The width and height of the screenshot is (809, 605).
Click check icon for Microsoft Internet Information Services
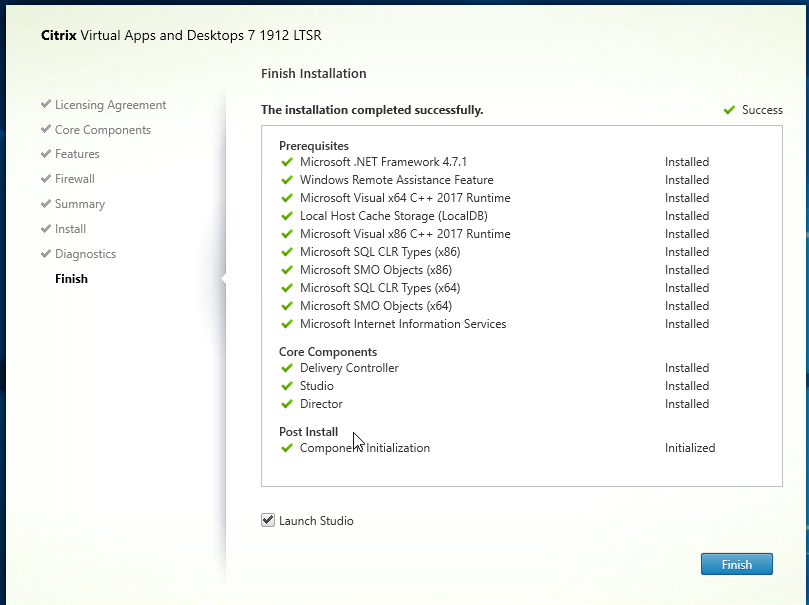287,324
